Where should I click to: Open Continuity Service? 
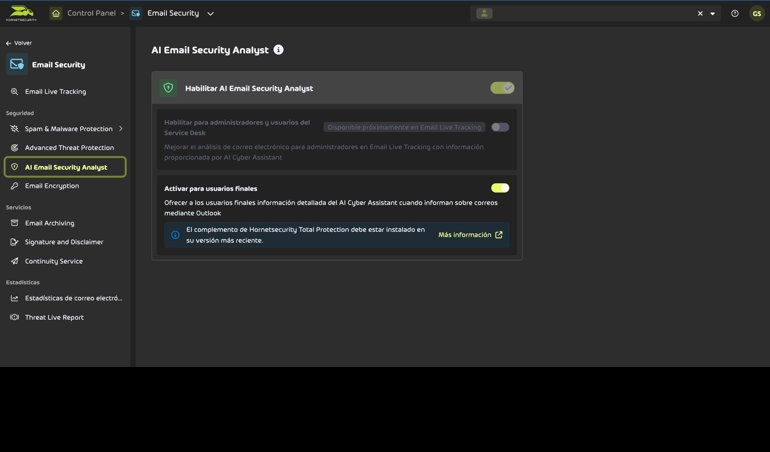tap(54, 261)
